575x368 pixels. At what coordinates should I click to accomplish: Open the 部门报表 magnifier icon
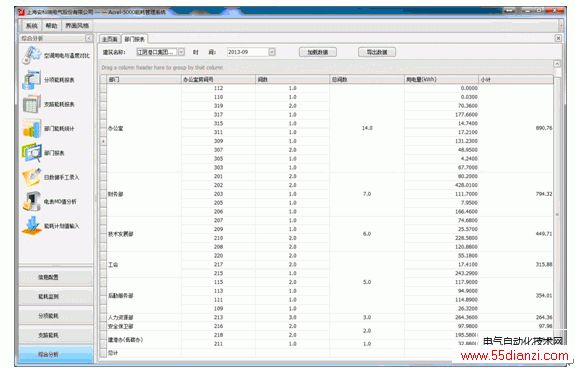click(x=32, y=153)
